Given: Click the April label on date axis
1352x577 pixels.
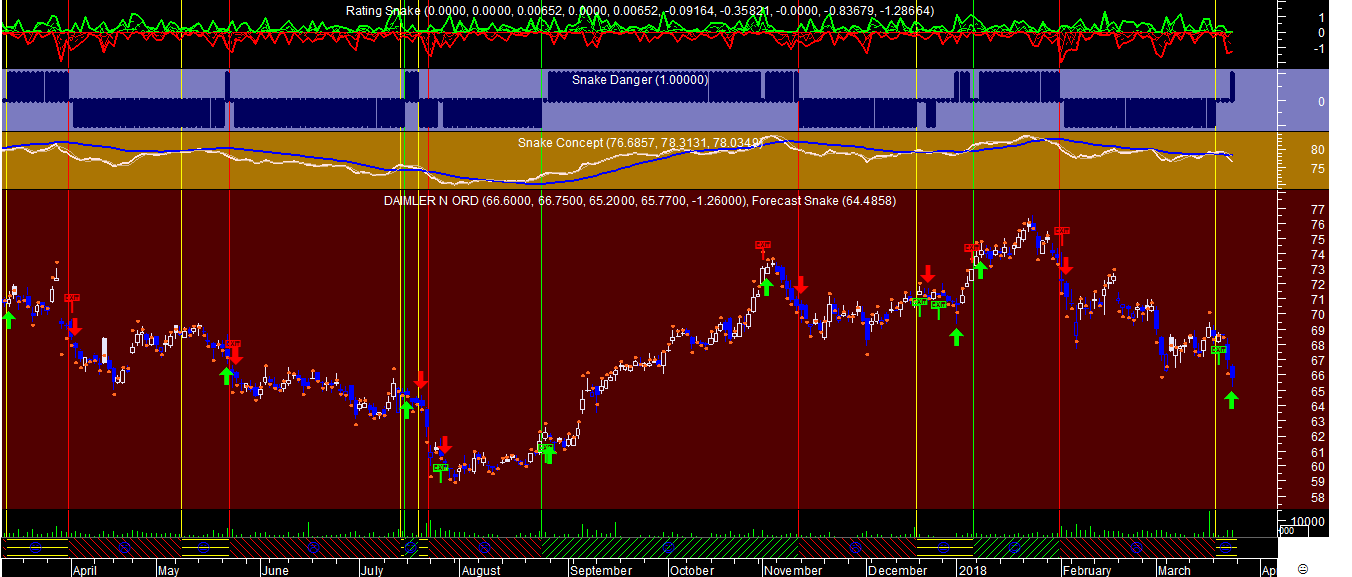Looking at the screenshot, I should pos(85,571).
